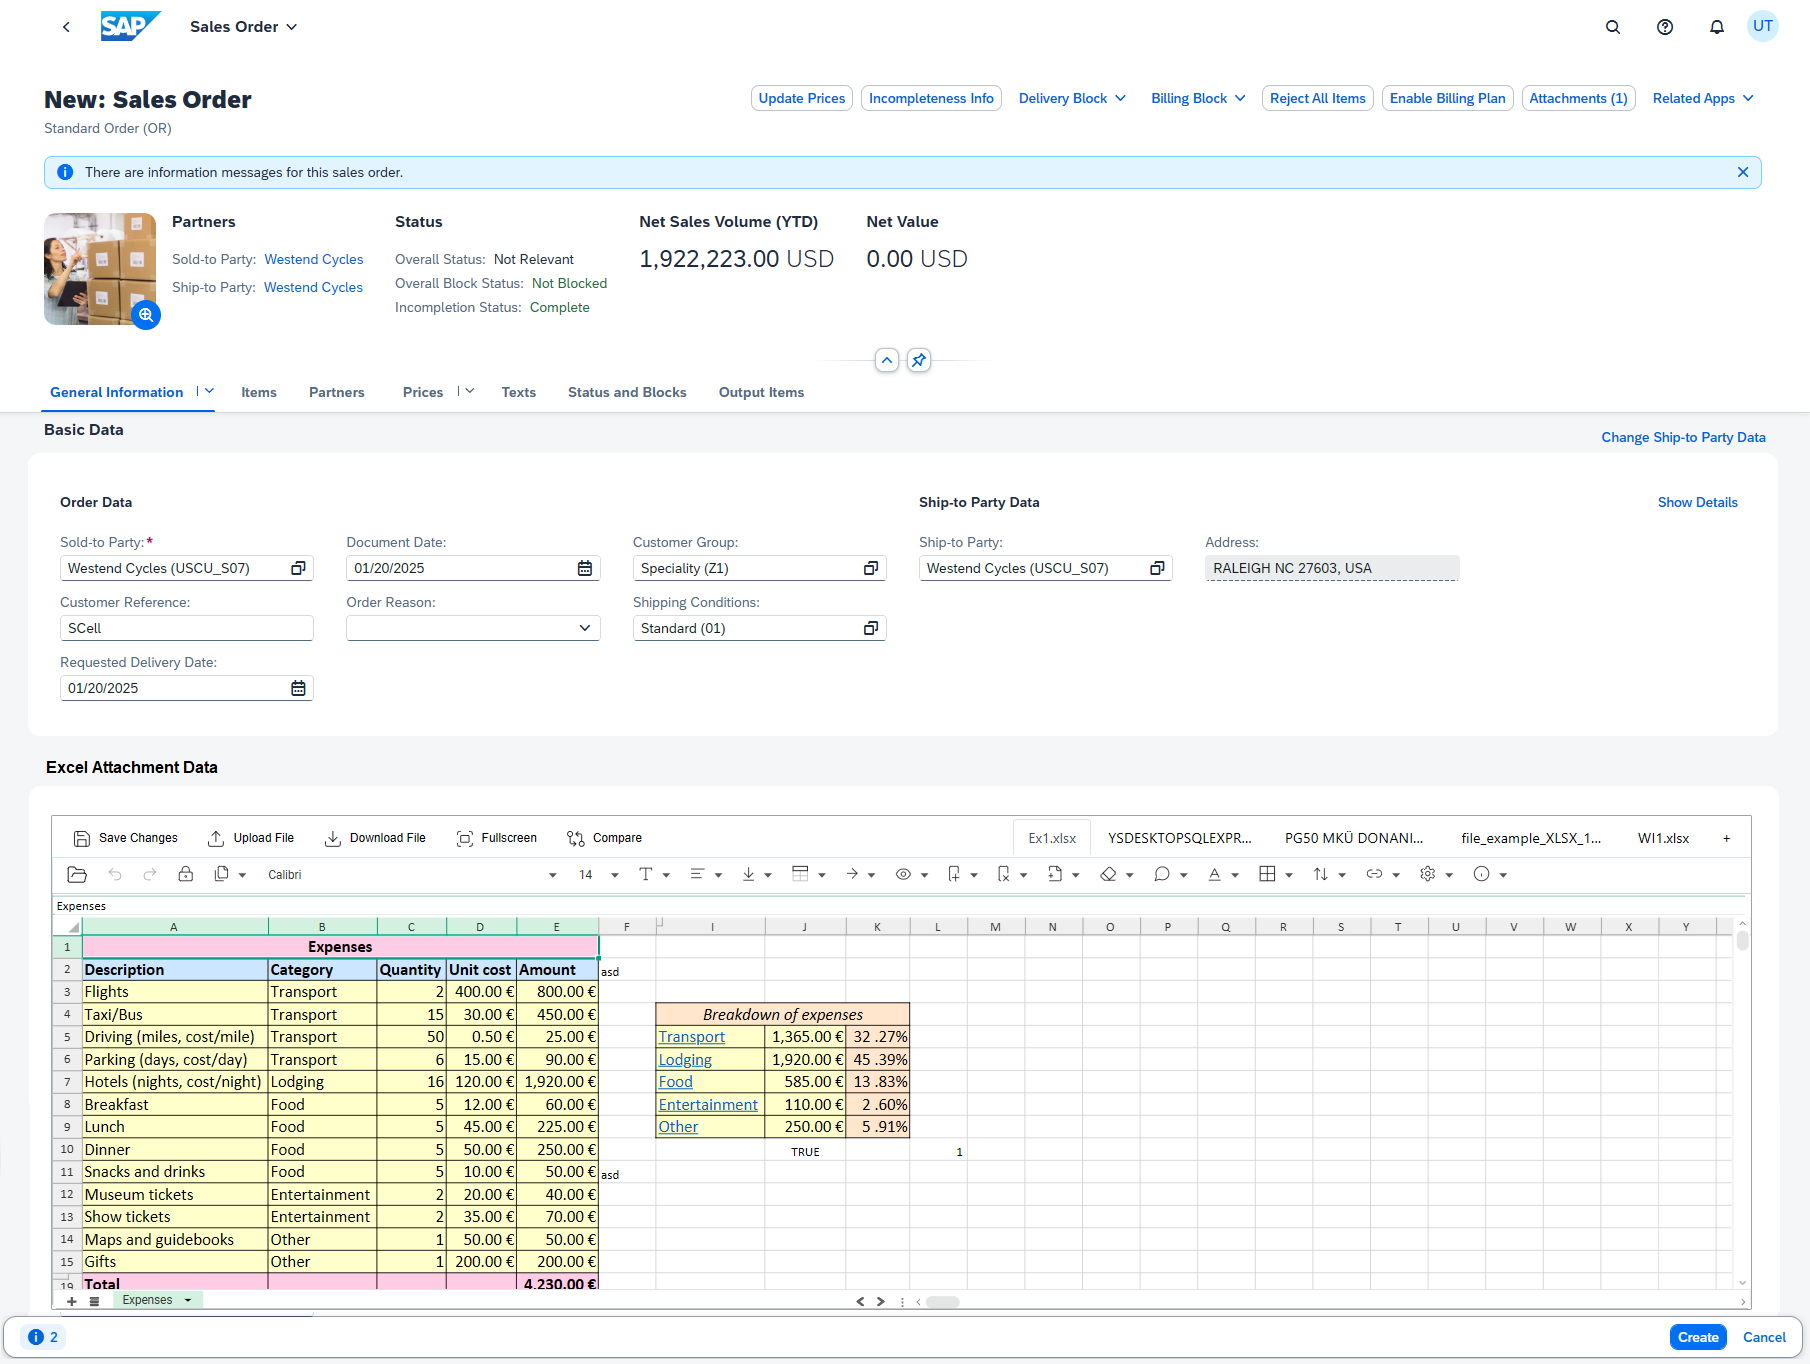Switch to the Output Items tab
The height and width of the screenshot is (1364, 1810).
tap(761, 392)
